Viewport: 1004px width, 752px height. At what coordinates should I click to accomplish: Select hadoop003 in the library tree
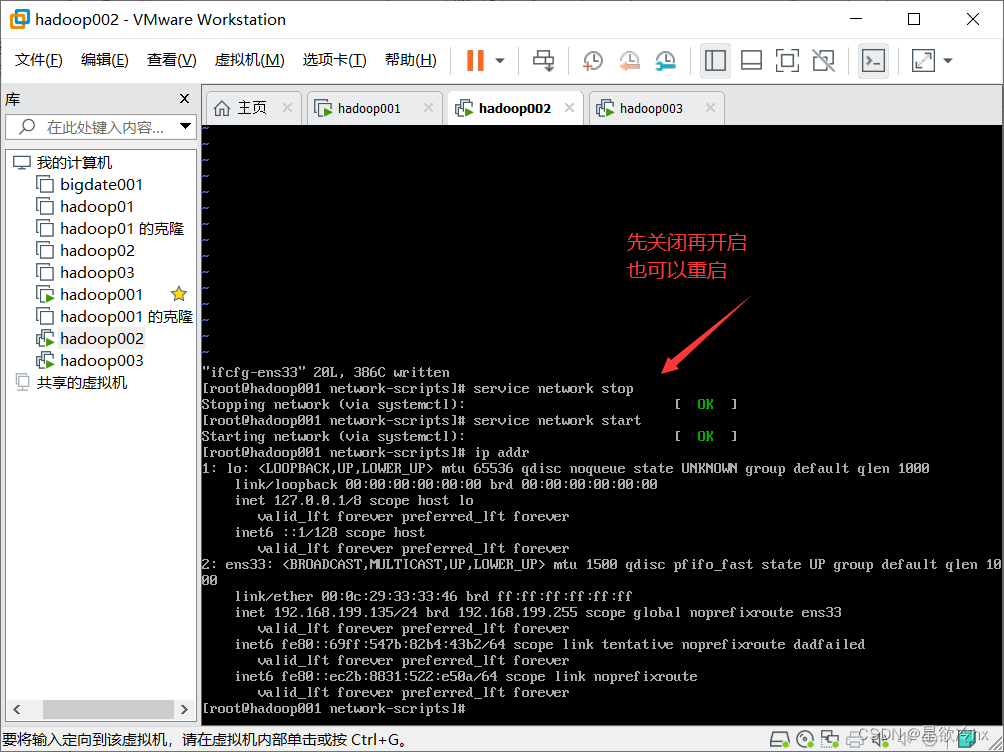pyautogui.click(x=102, y=361)
